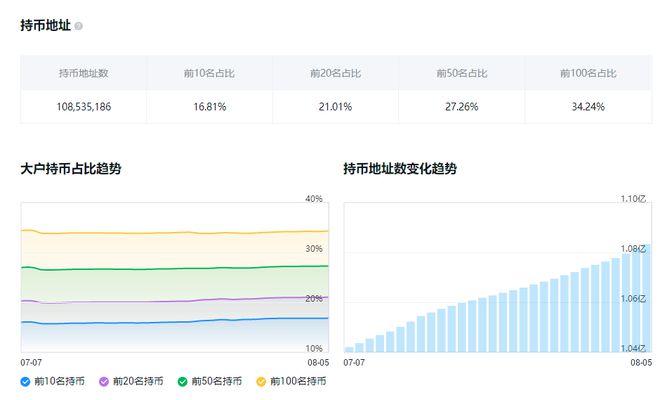This screenshot has height=400, width=660.
Task: Click the 16.81% table value
Action: point(209,107)
